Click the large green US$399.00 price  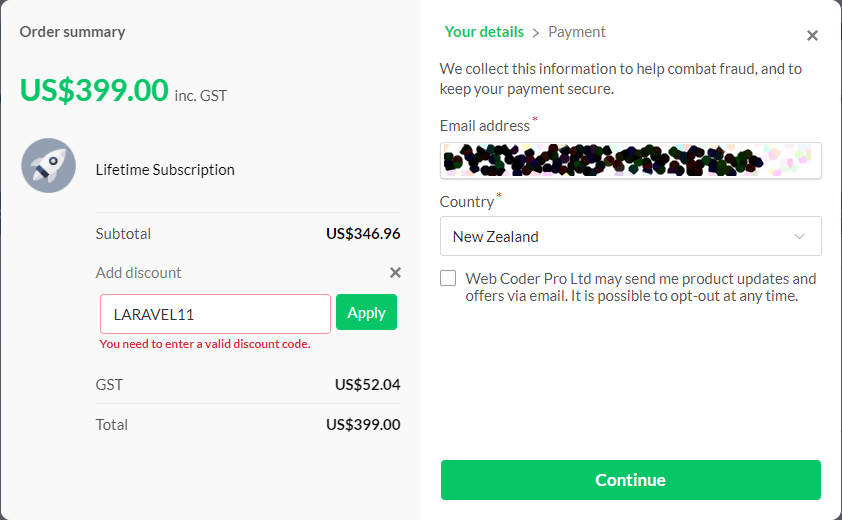[94, 90]
